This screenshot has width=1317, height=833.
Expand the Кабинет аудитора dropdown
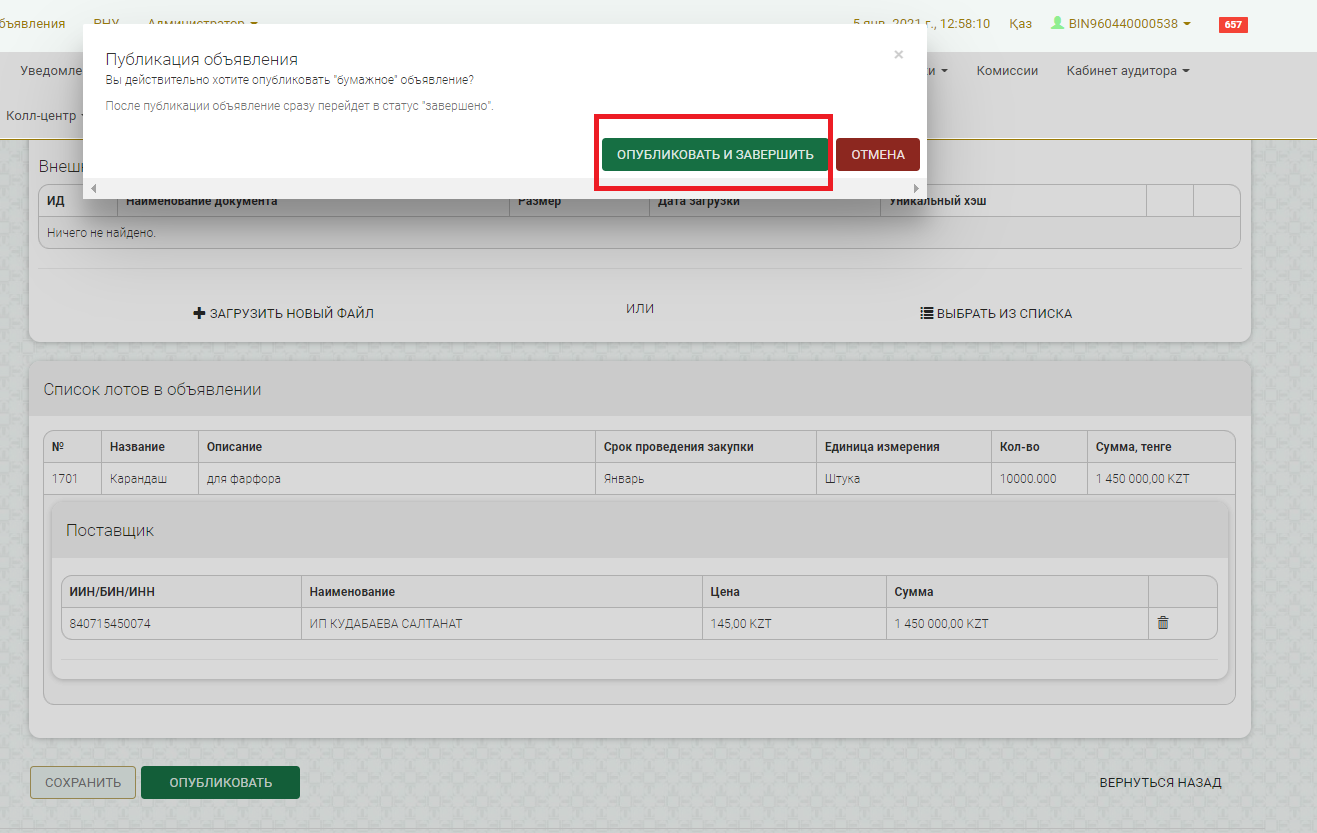tap(1127, 71)
